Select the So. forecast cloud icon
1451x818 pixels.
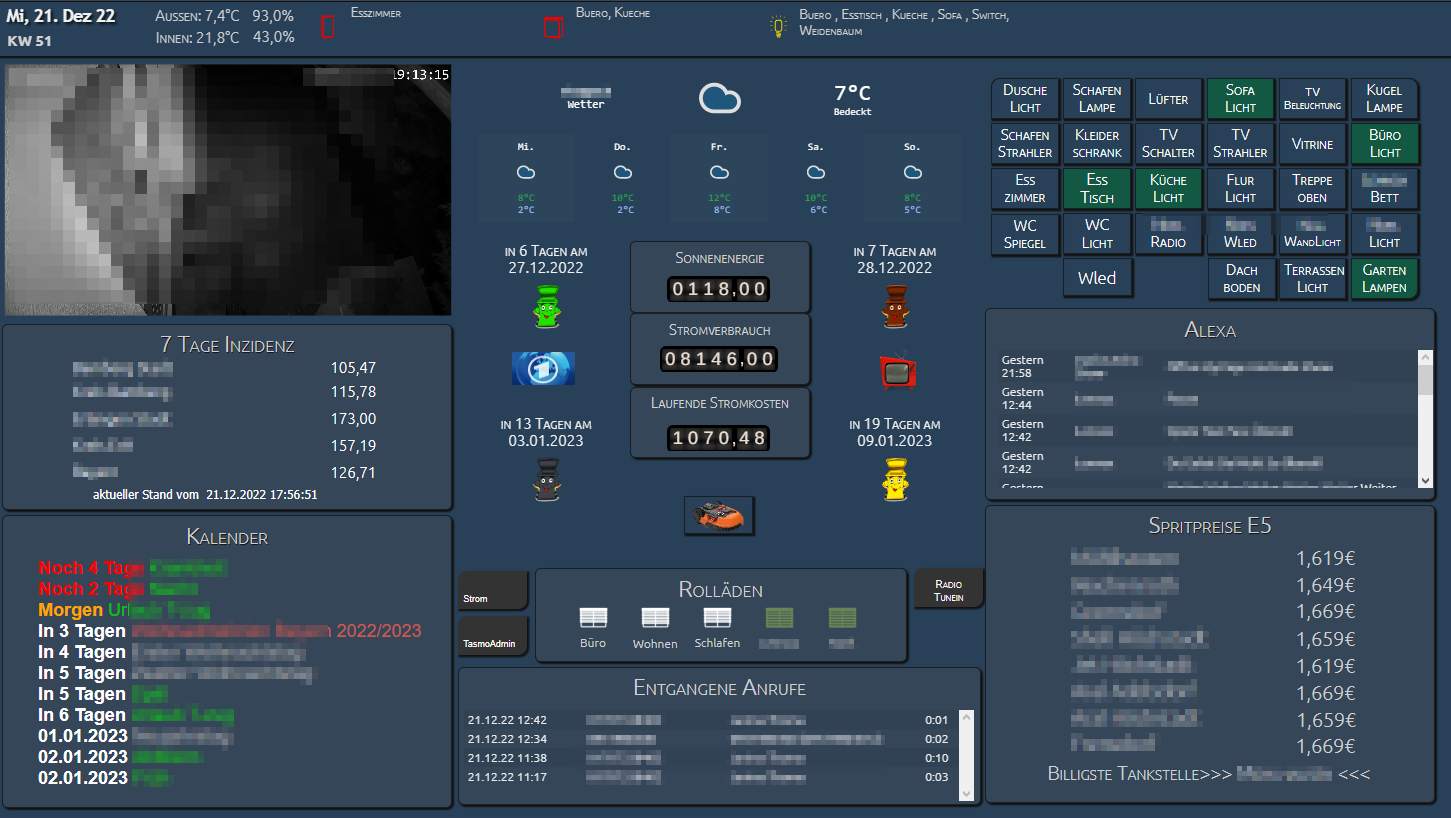pos(912,173)
